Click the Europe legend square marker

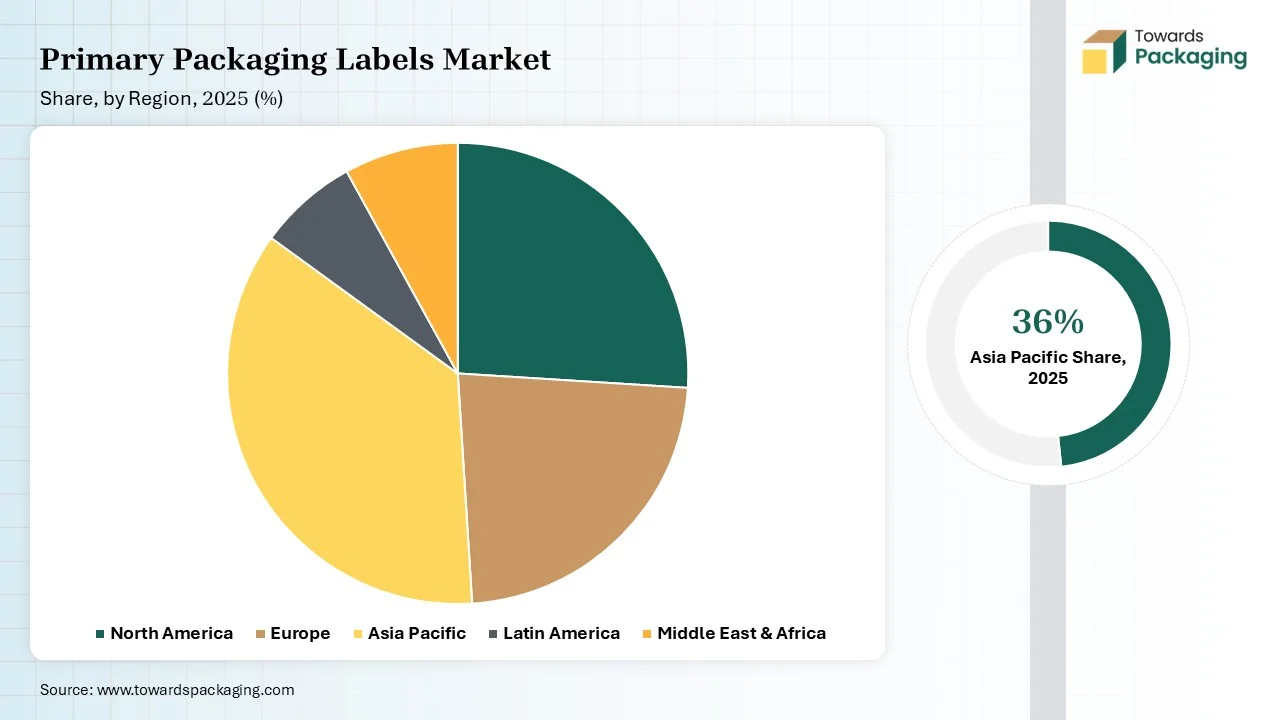tap(261, 634)
